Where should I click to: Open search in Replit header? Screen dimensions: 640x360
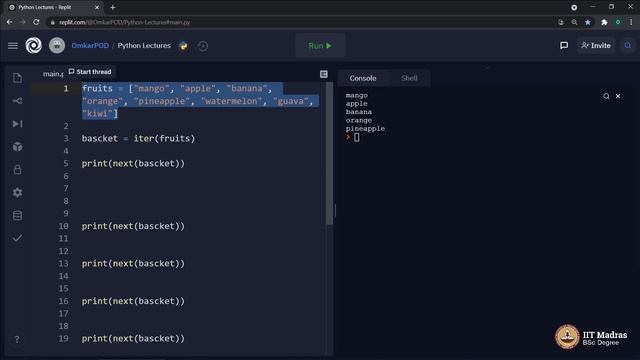tap(628, 45)
